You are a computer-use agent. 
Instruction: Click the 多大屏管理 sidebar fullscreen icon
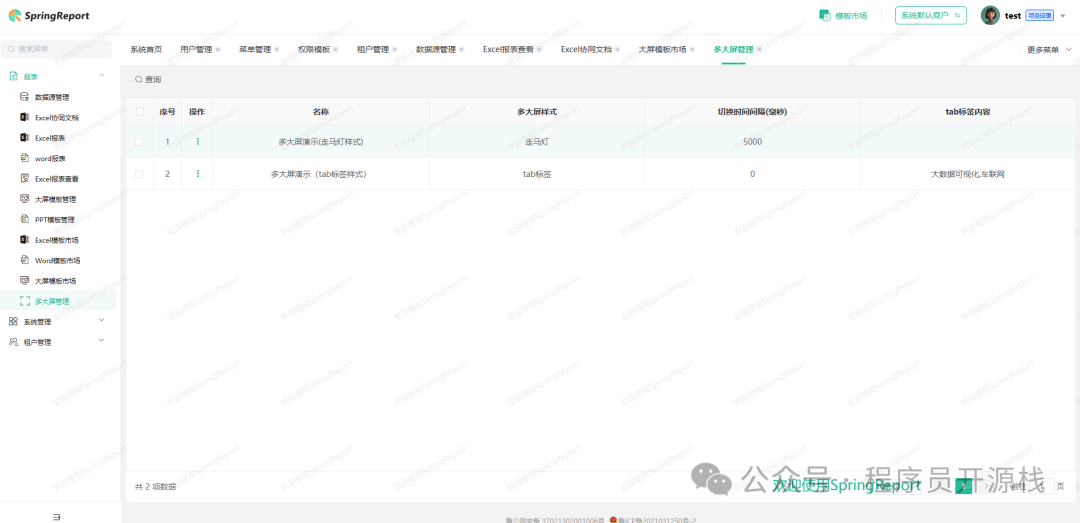25,301
